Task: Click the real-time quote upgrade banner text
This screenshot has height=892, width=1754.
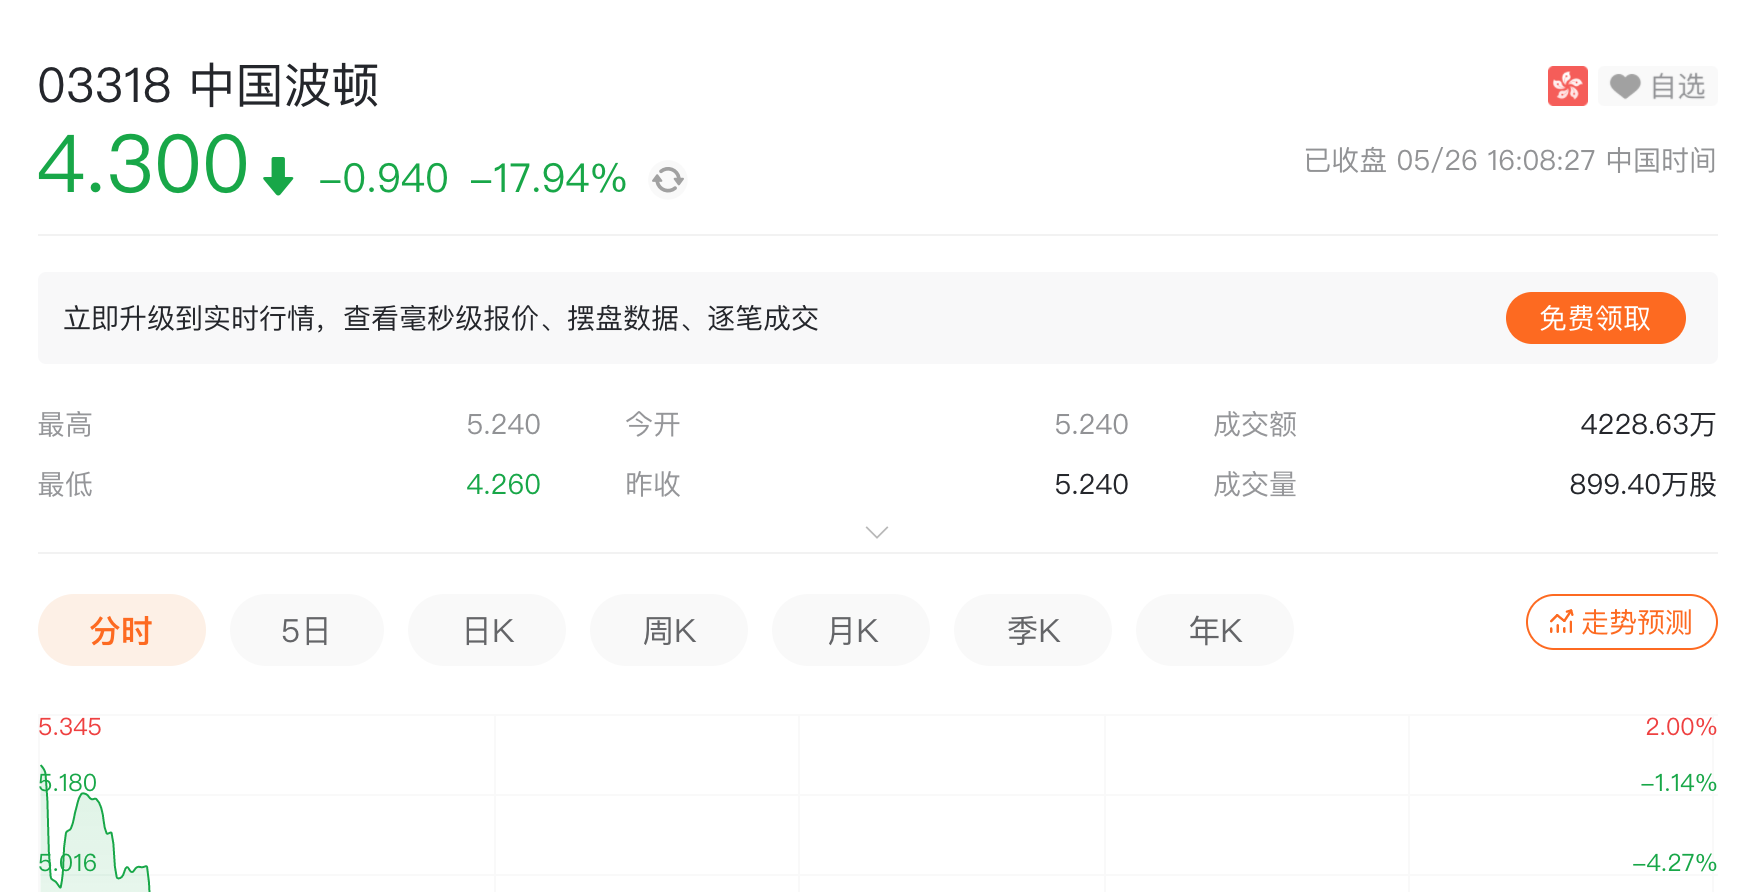Action: pyautogui.click(x=441, y=318)
